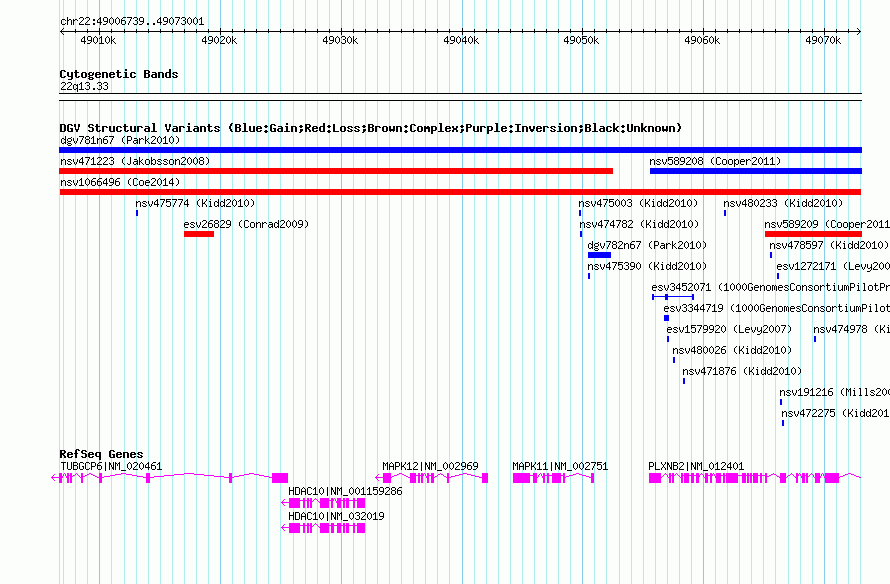The height and width of the screenshot is (584, 890).
Task: Click the 49040k ruler position
Action: click(461, 40)
